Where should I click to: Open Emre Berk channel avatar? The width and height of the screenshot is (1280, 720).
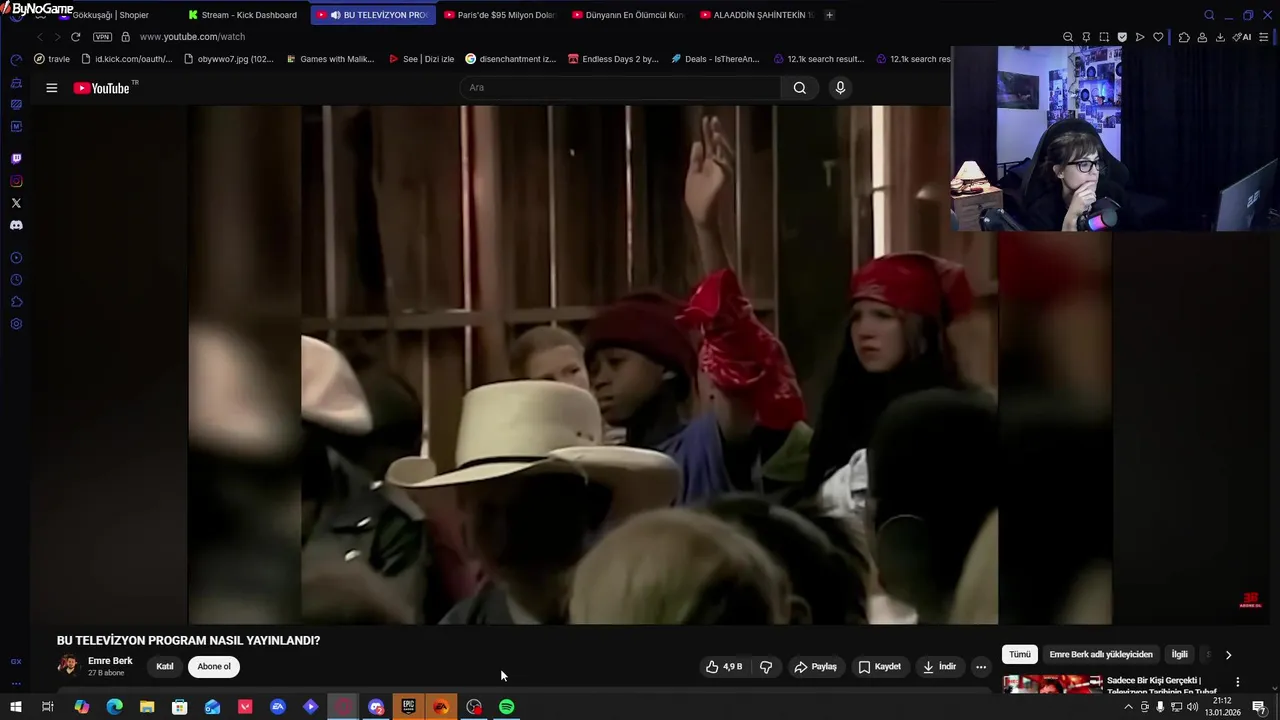tap(68, 665)
